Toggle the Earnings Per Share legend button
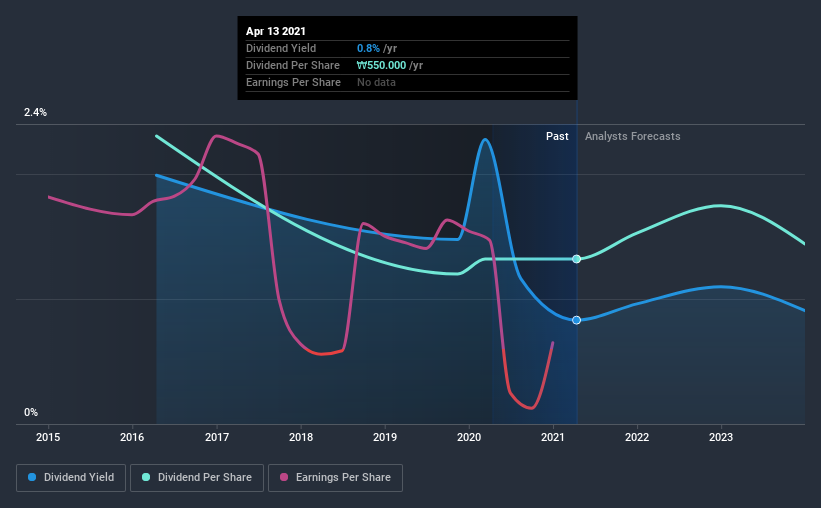The image size is (821, 508). [x=335, y=478]
